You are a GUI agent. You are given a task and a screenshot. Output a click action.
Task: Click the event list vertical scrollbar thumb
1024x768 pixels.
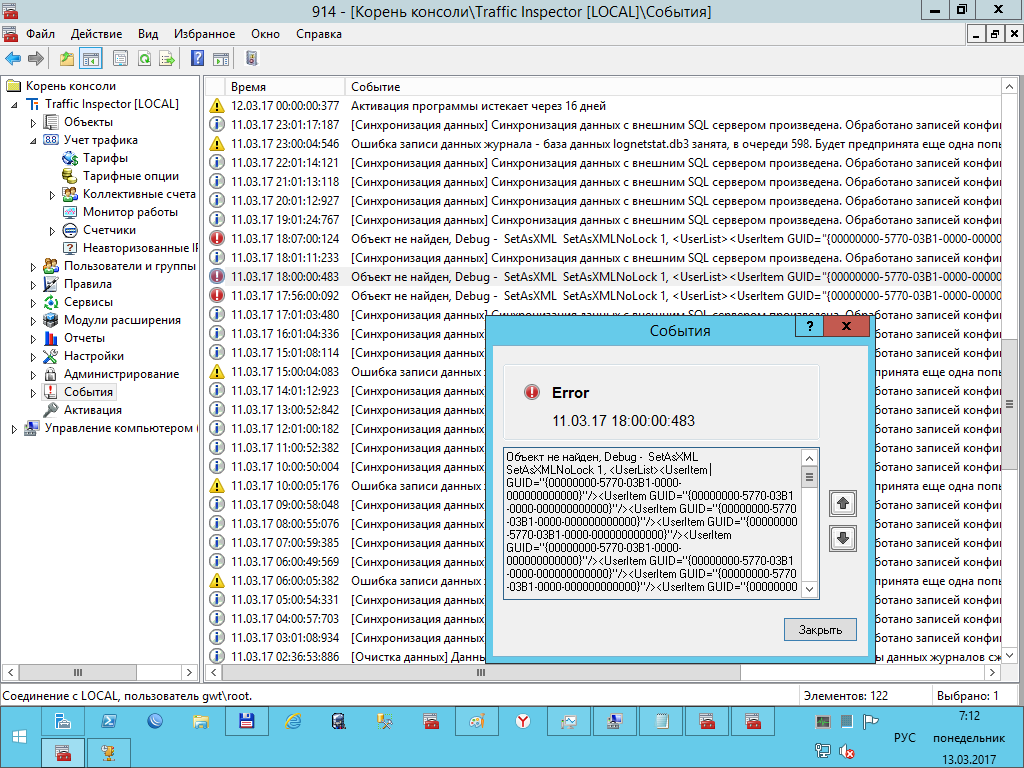tap(1009, 405)
